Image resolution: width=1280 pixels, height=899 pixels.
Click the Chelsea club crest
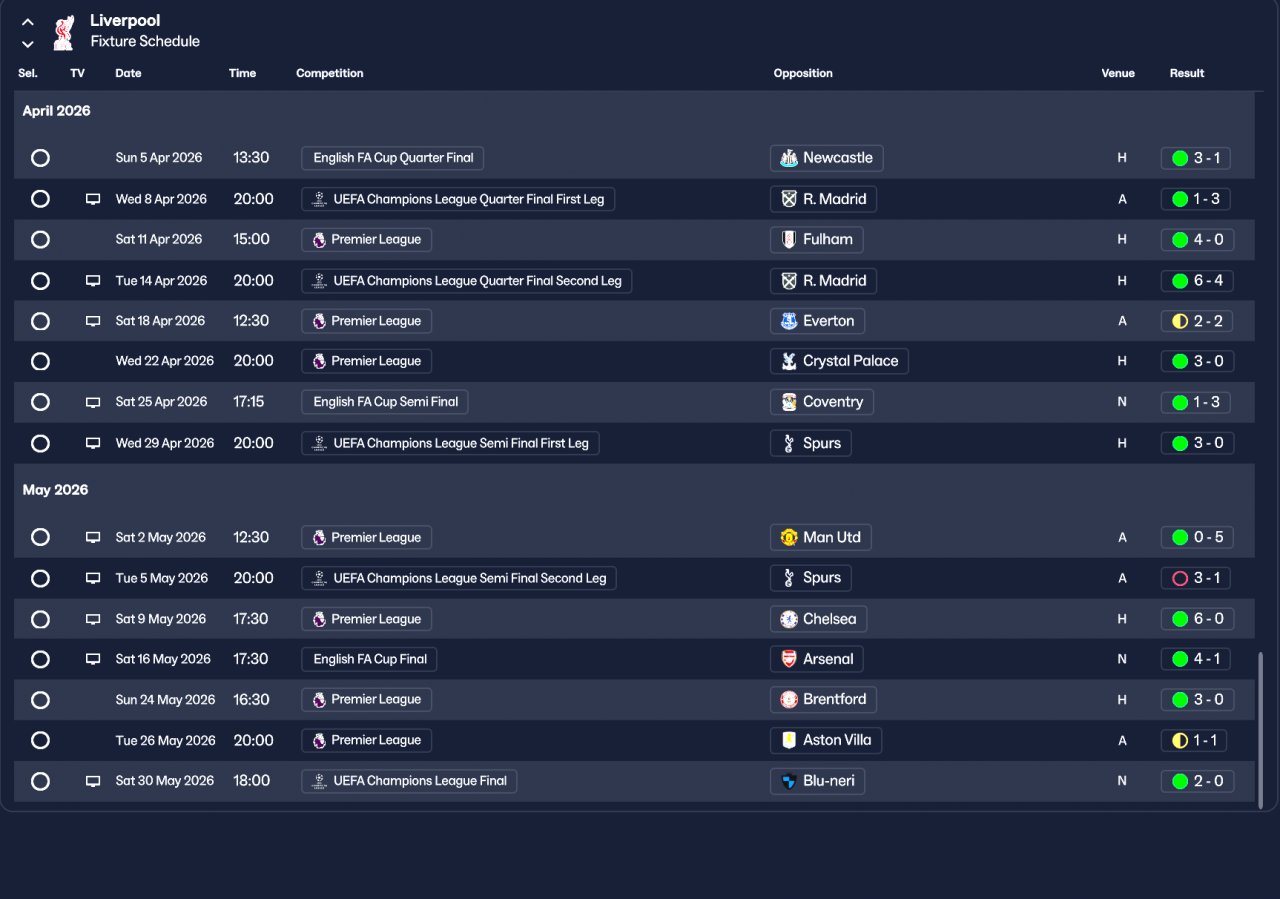(789, 619)
